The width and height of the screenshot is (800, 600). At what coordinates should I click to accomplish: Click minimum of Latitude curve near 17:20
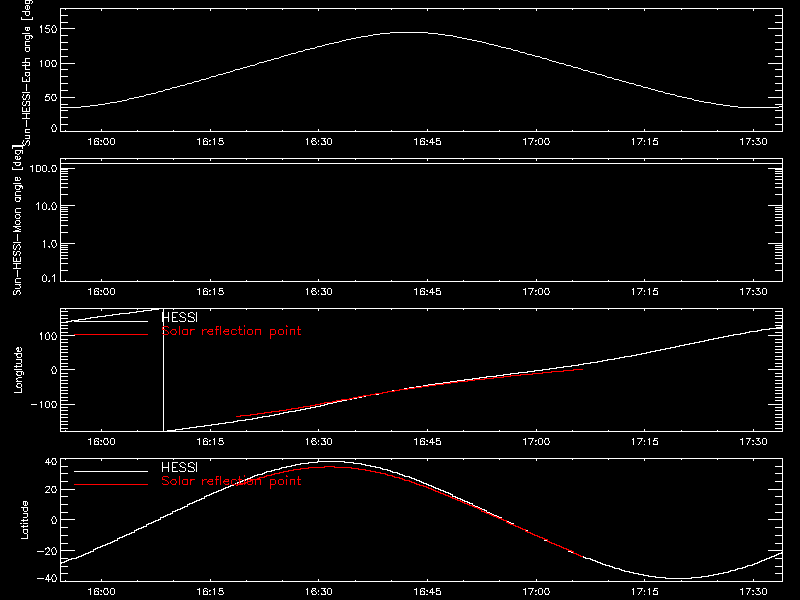pyautogui.click(x=679, y=579)
